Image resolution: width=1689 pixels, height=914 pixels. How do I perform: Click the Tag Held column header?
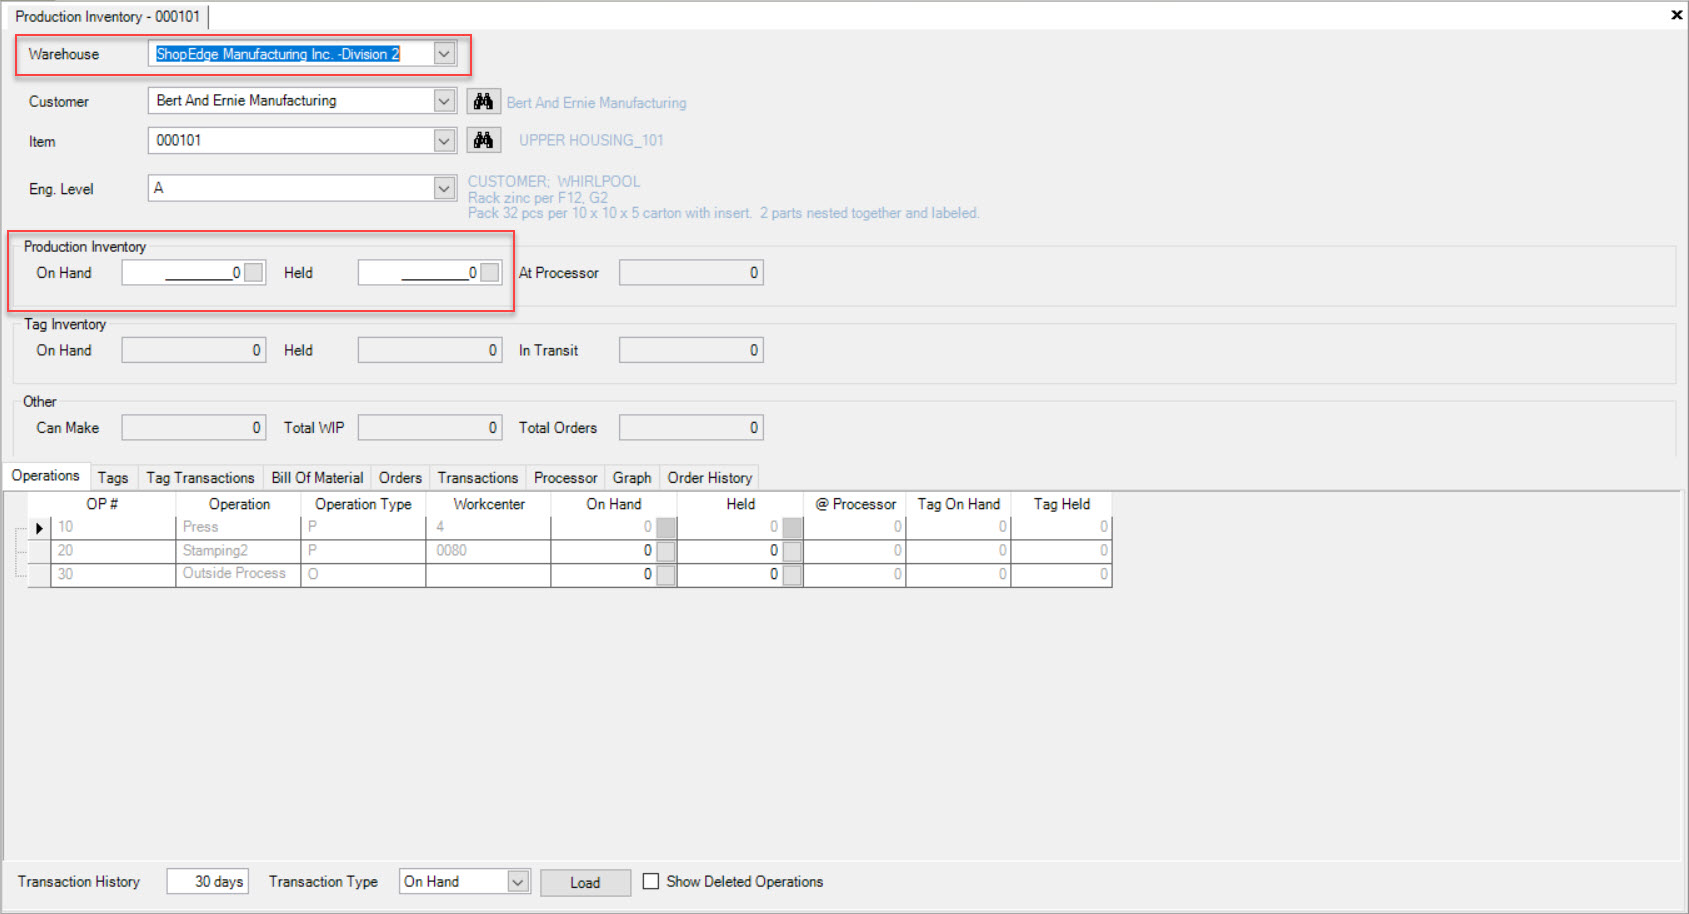tap(1062, 504)
